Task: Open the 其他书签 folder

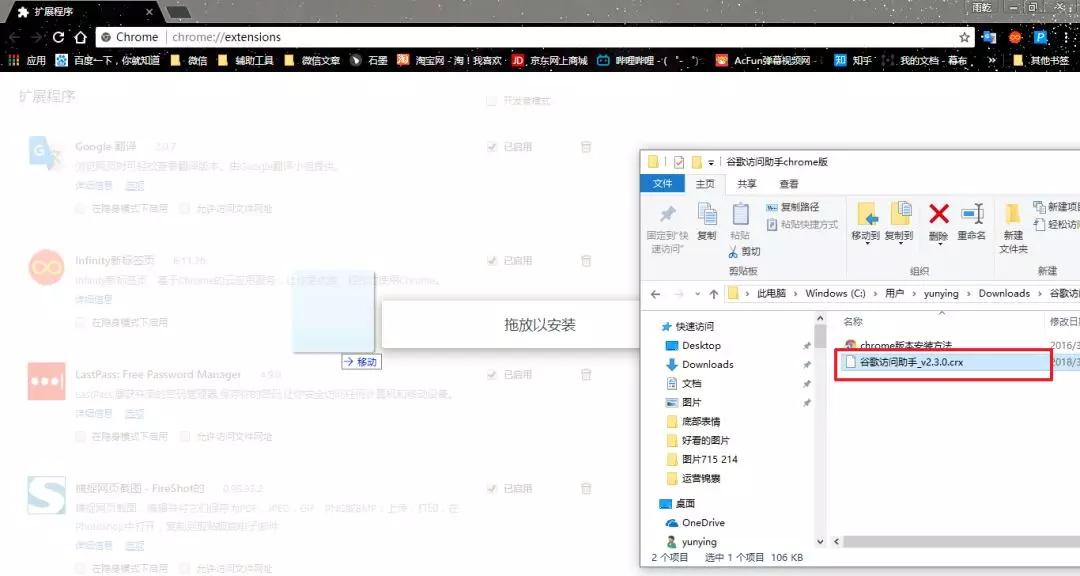Action: tap(1041, 61)
